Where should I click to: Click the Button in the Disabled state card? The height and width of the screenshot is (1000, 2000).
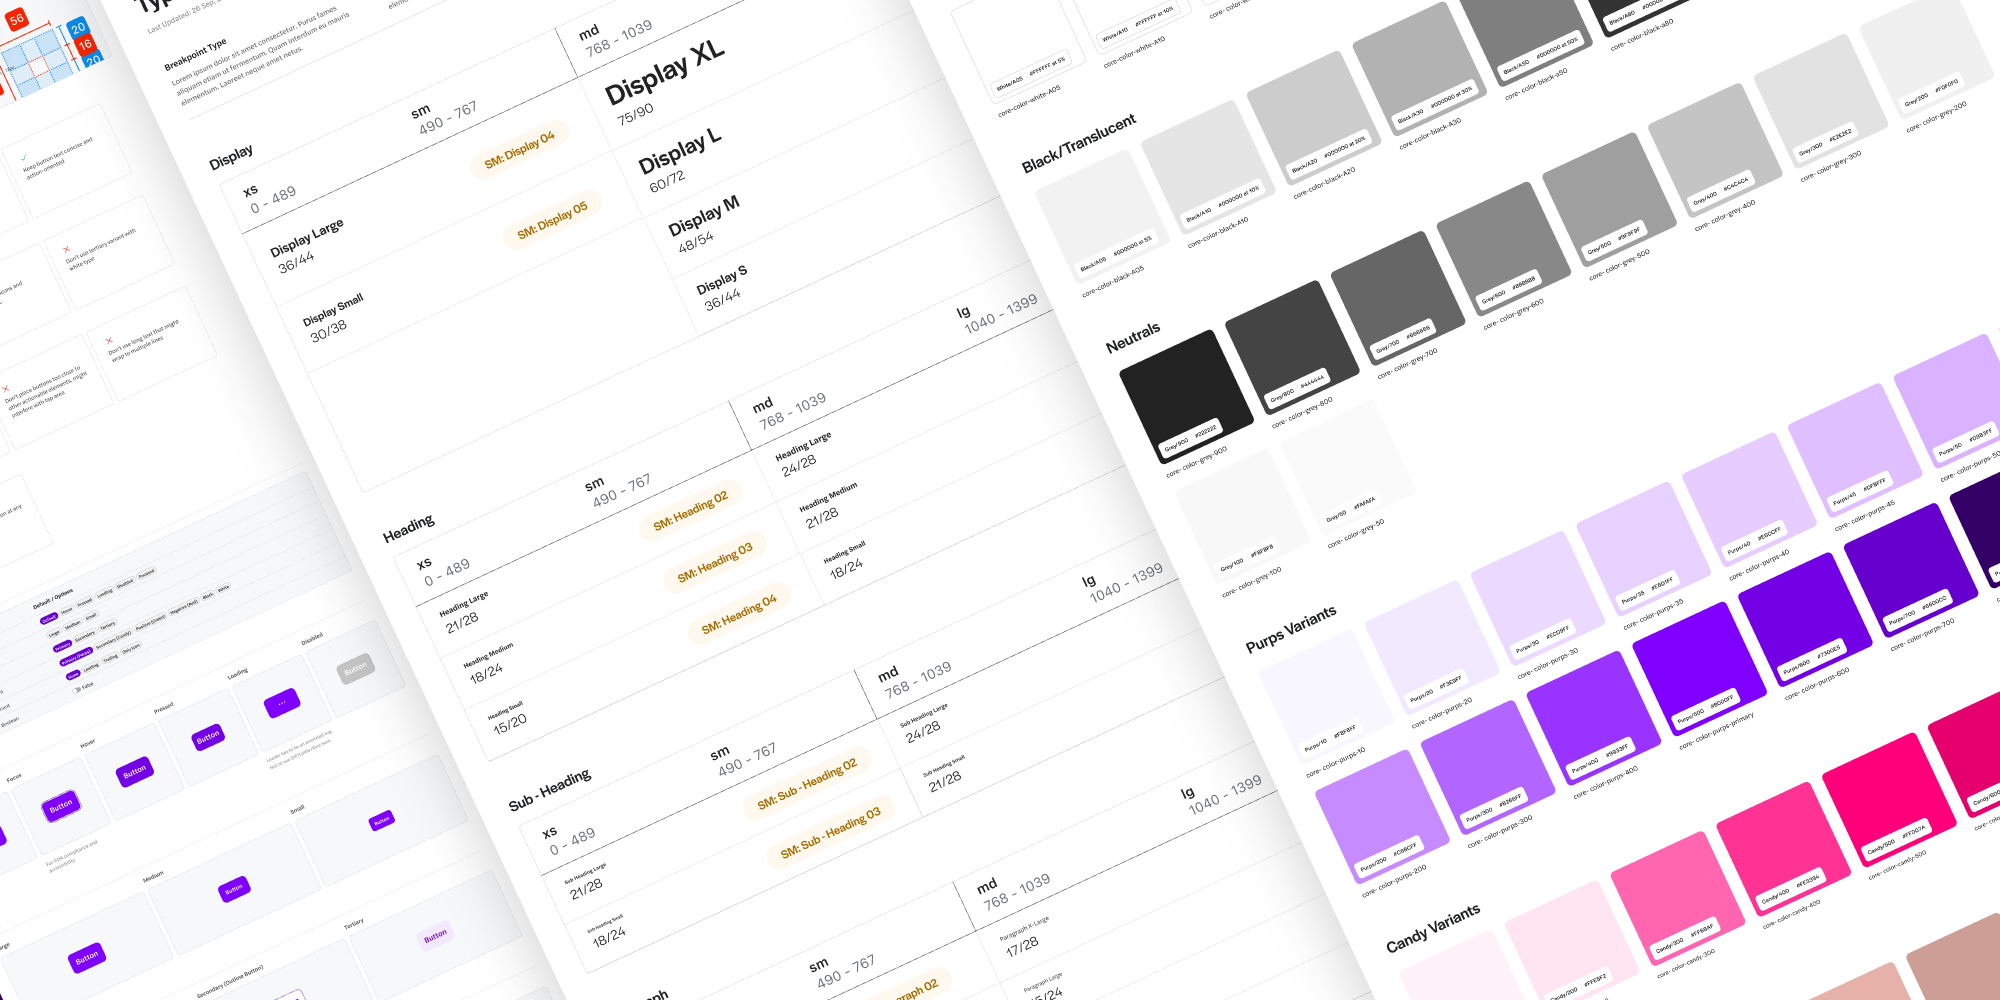(x=356, y=669)
